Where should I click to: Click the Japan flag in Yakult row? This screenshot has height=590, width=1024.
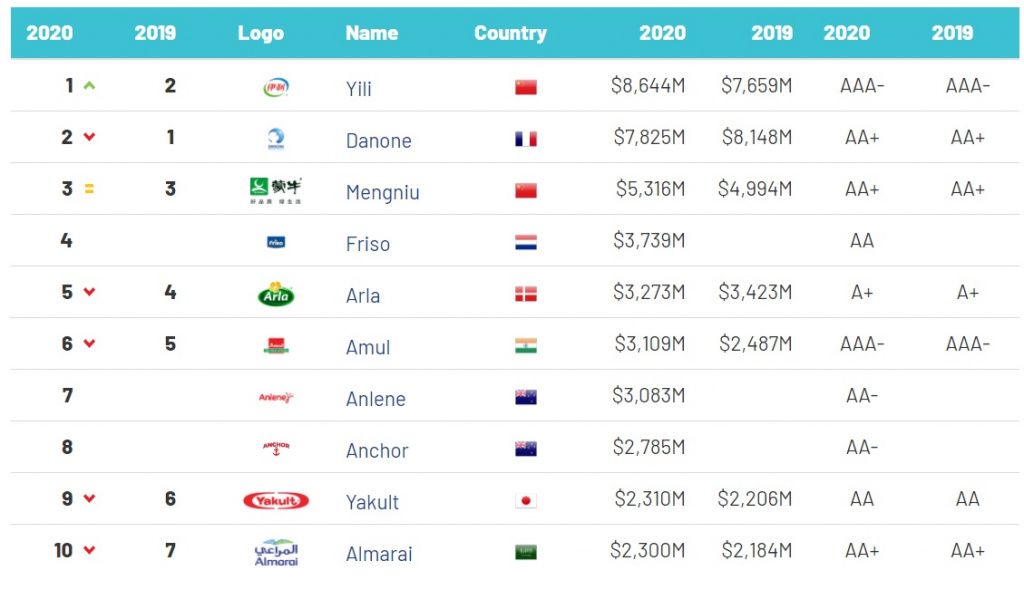526,500
